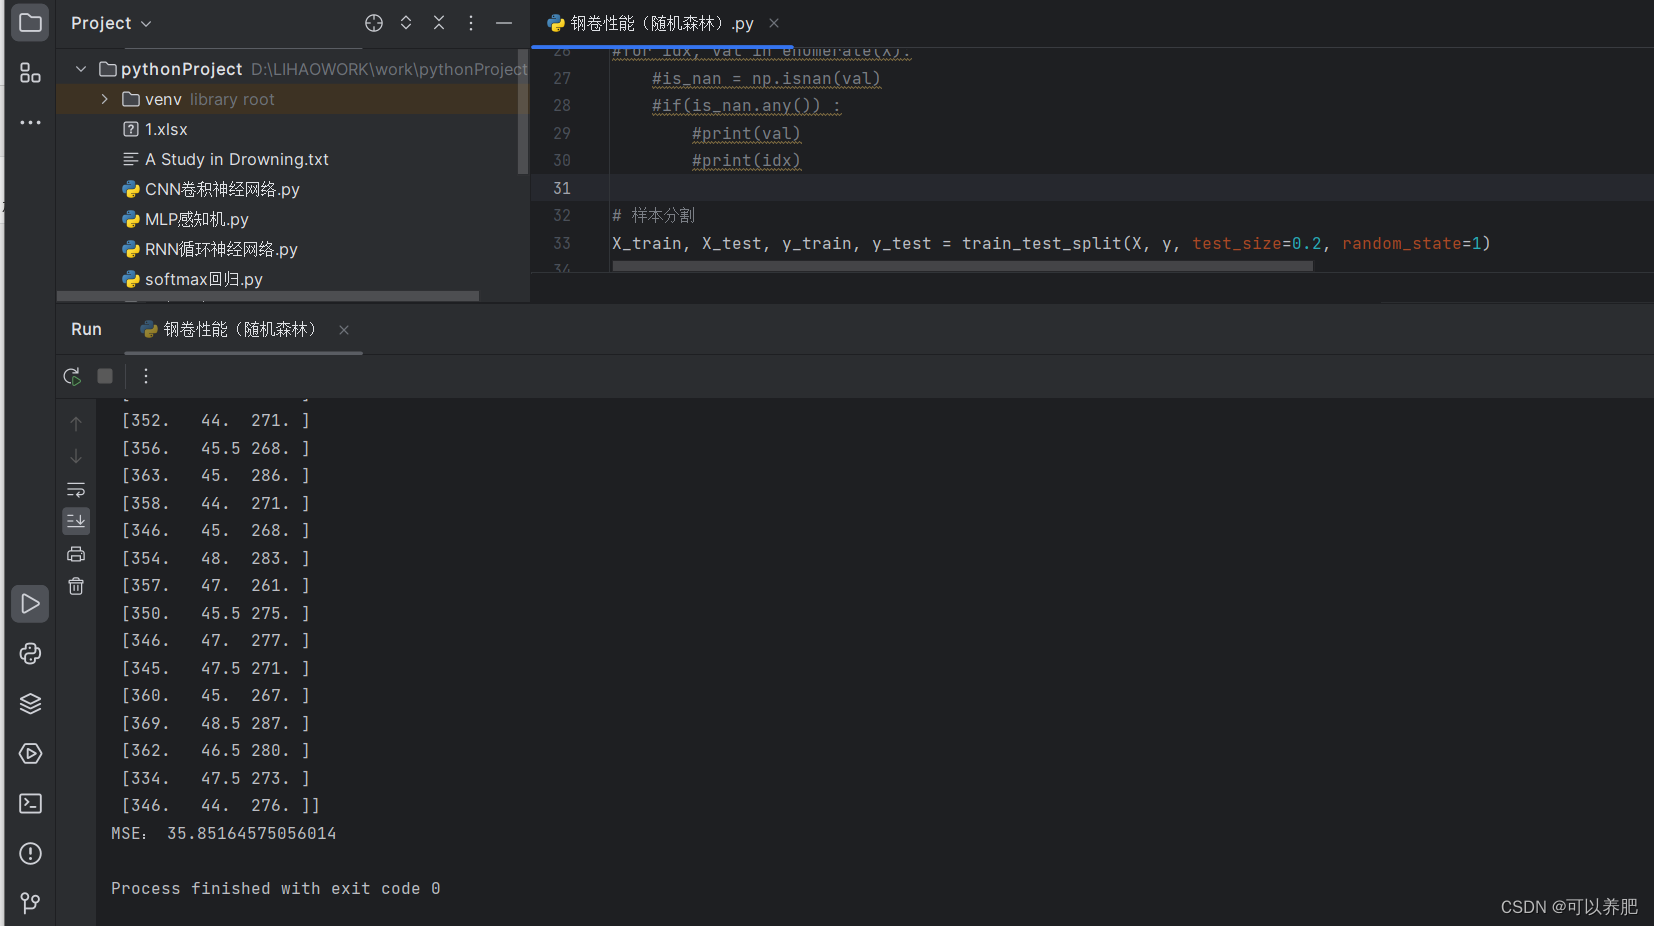
Task: Stop the running process square button
Action: pyautogui.click(x=105, y=376)
